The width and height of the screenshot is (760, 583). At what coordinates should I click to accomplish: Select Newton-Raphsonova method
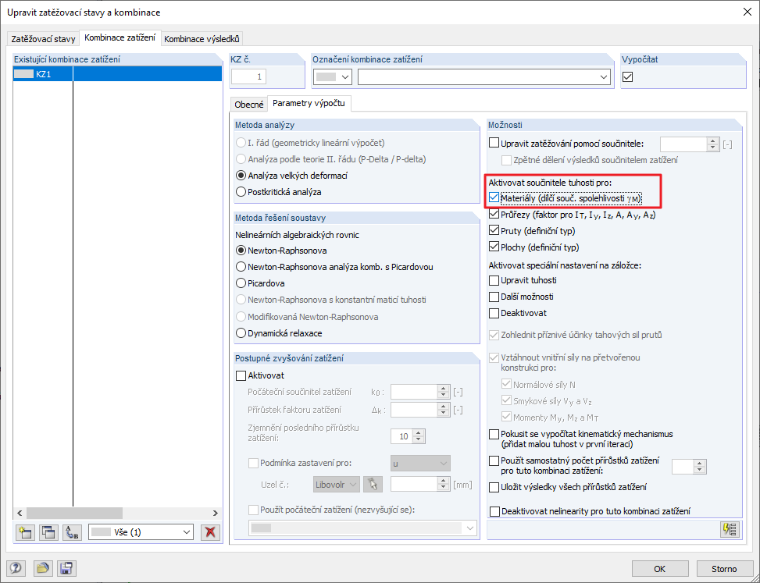click(241, 251)
